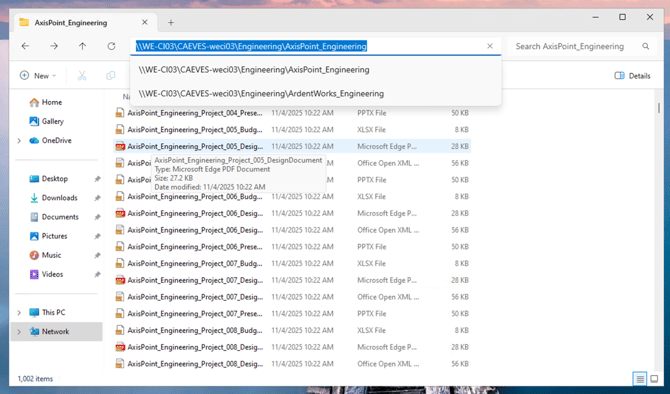
Task: Select the AxisPoint_Engineering tab
Action: point(85,23)
